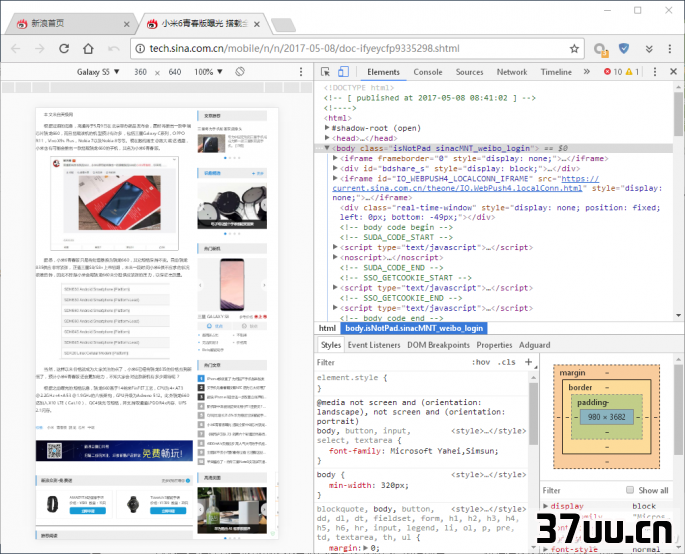This screenshot has width=685, height=554.
Task: Select the html breadcrumb
Action: click(x=327, y=328)
